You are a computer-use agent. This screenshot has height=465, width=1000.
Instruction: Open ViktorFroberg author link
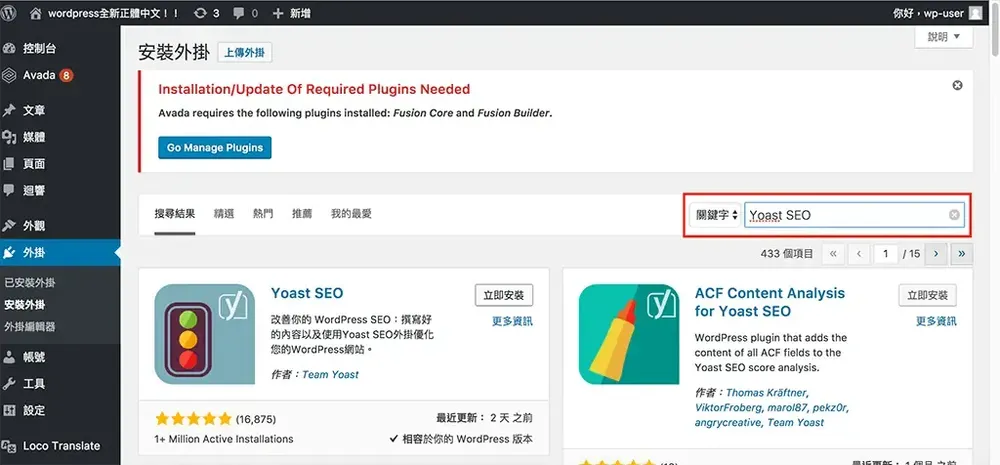(728, 407)
